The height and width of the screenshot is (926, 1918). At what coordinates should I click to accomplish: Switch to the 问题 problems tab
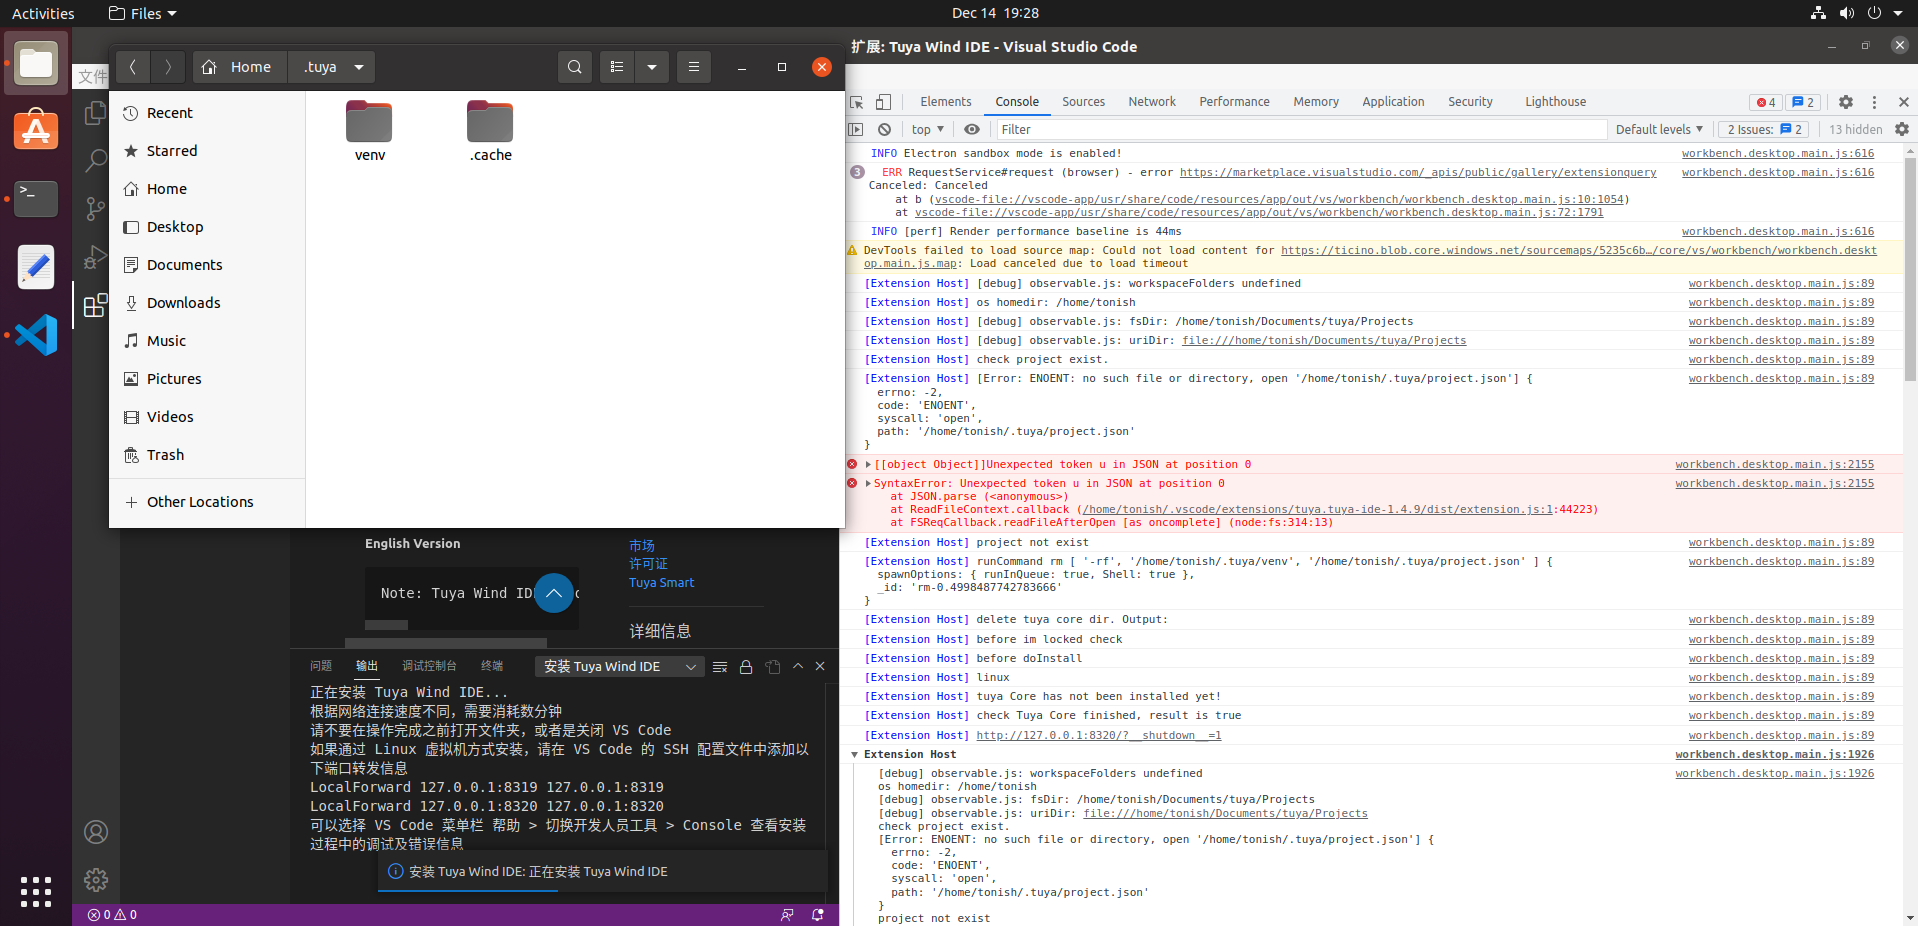tap(321, 666)
